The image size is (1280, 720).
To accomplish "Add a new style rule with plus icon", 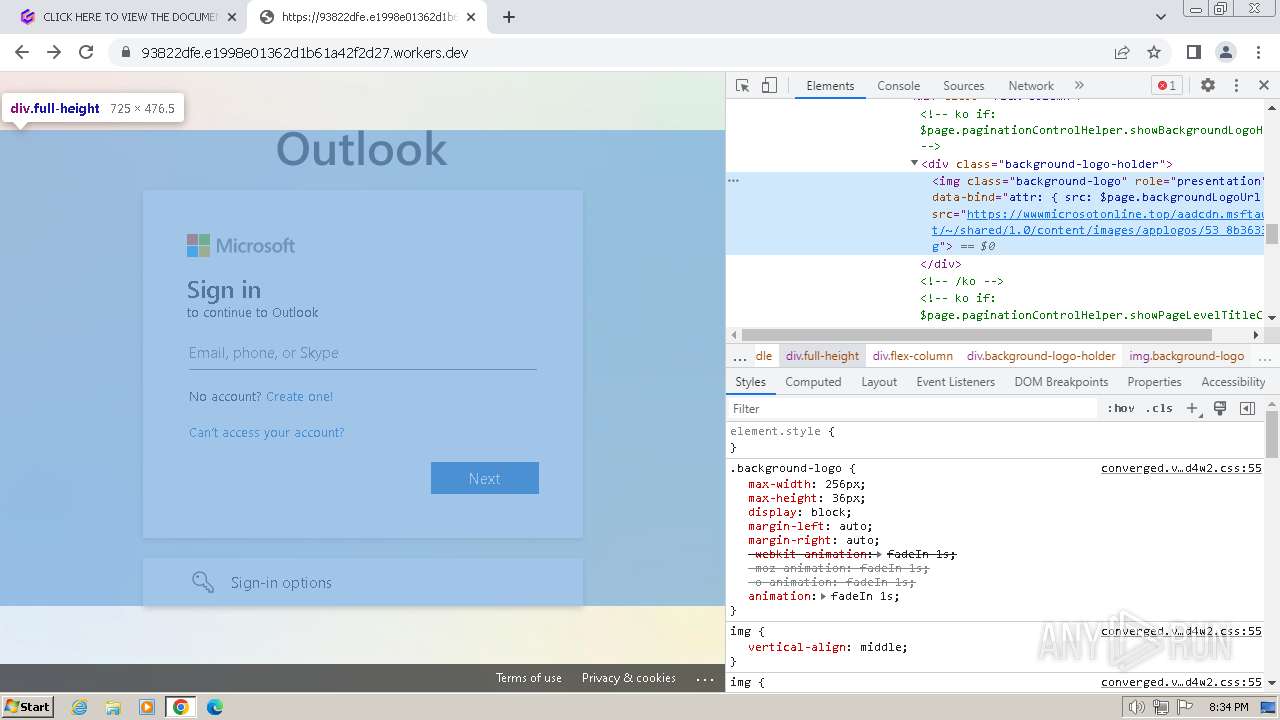I will click(1192, 408).
